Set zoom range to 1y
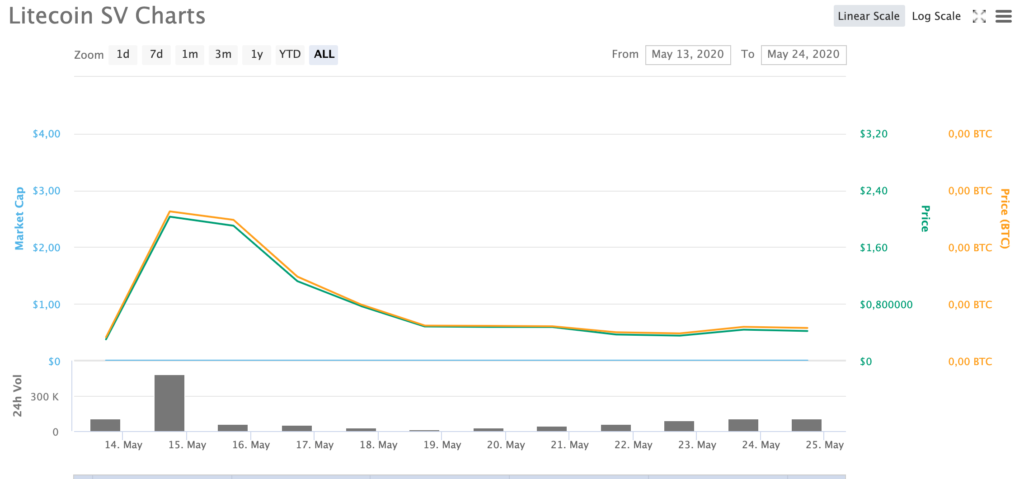The height and width of the screenshot is (479, 1024). pyautogui.click(x=257, y=54)
